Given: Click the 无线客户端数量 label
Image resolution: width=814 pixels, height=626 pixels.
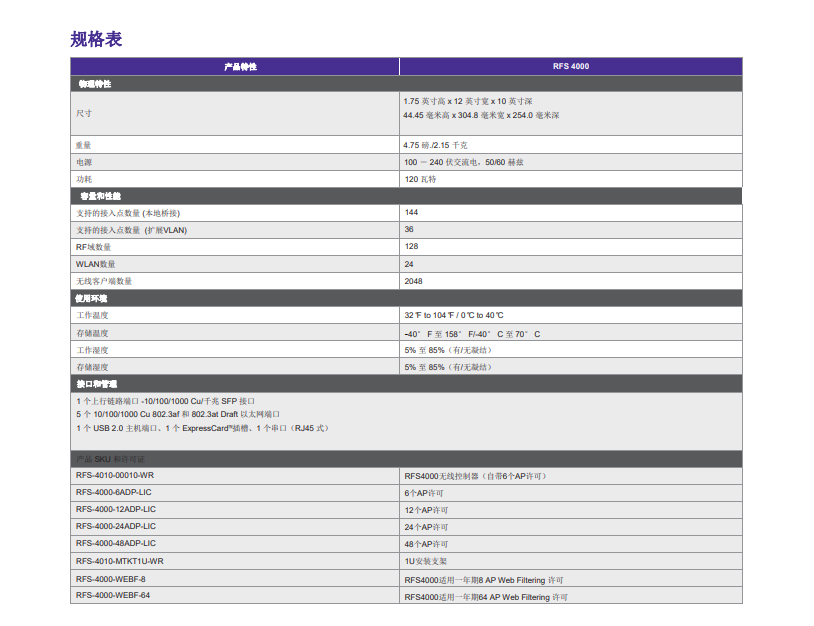Looking at the screenshot, I should [x=104, y=281].
